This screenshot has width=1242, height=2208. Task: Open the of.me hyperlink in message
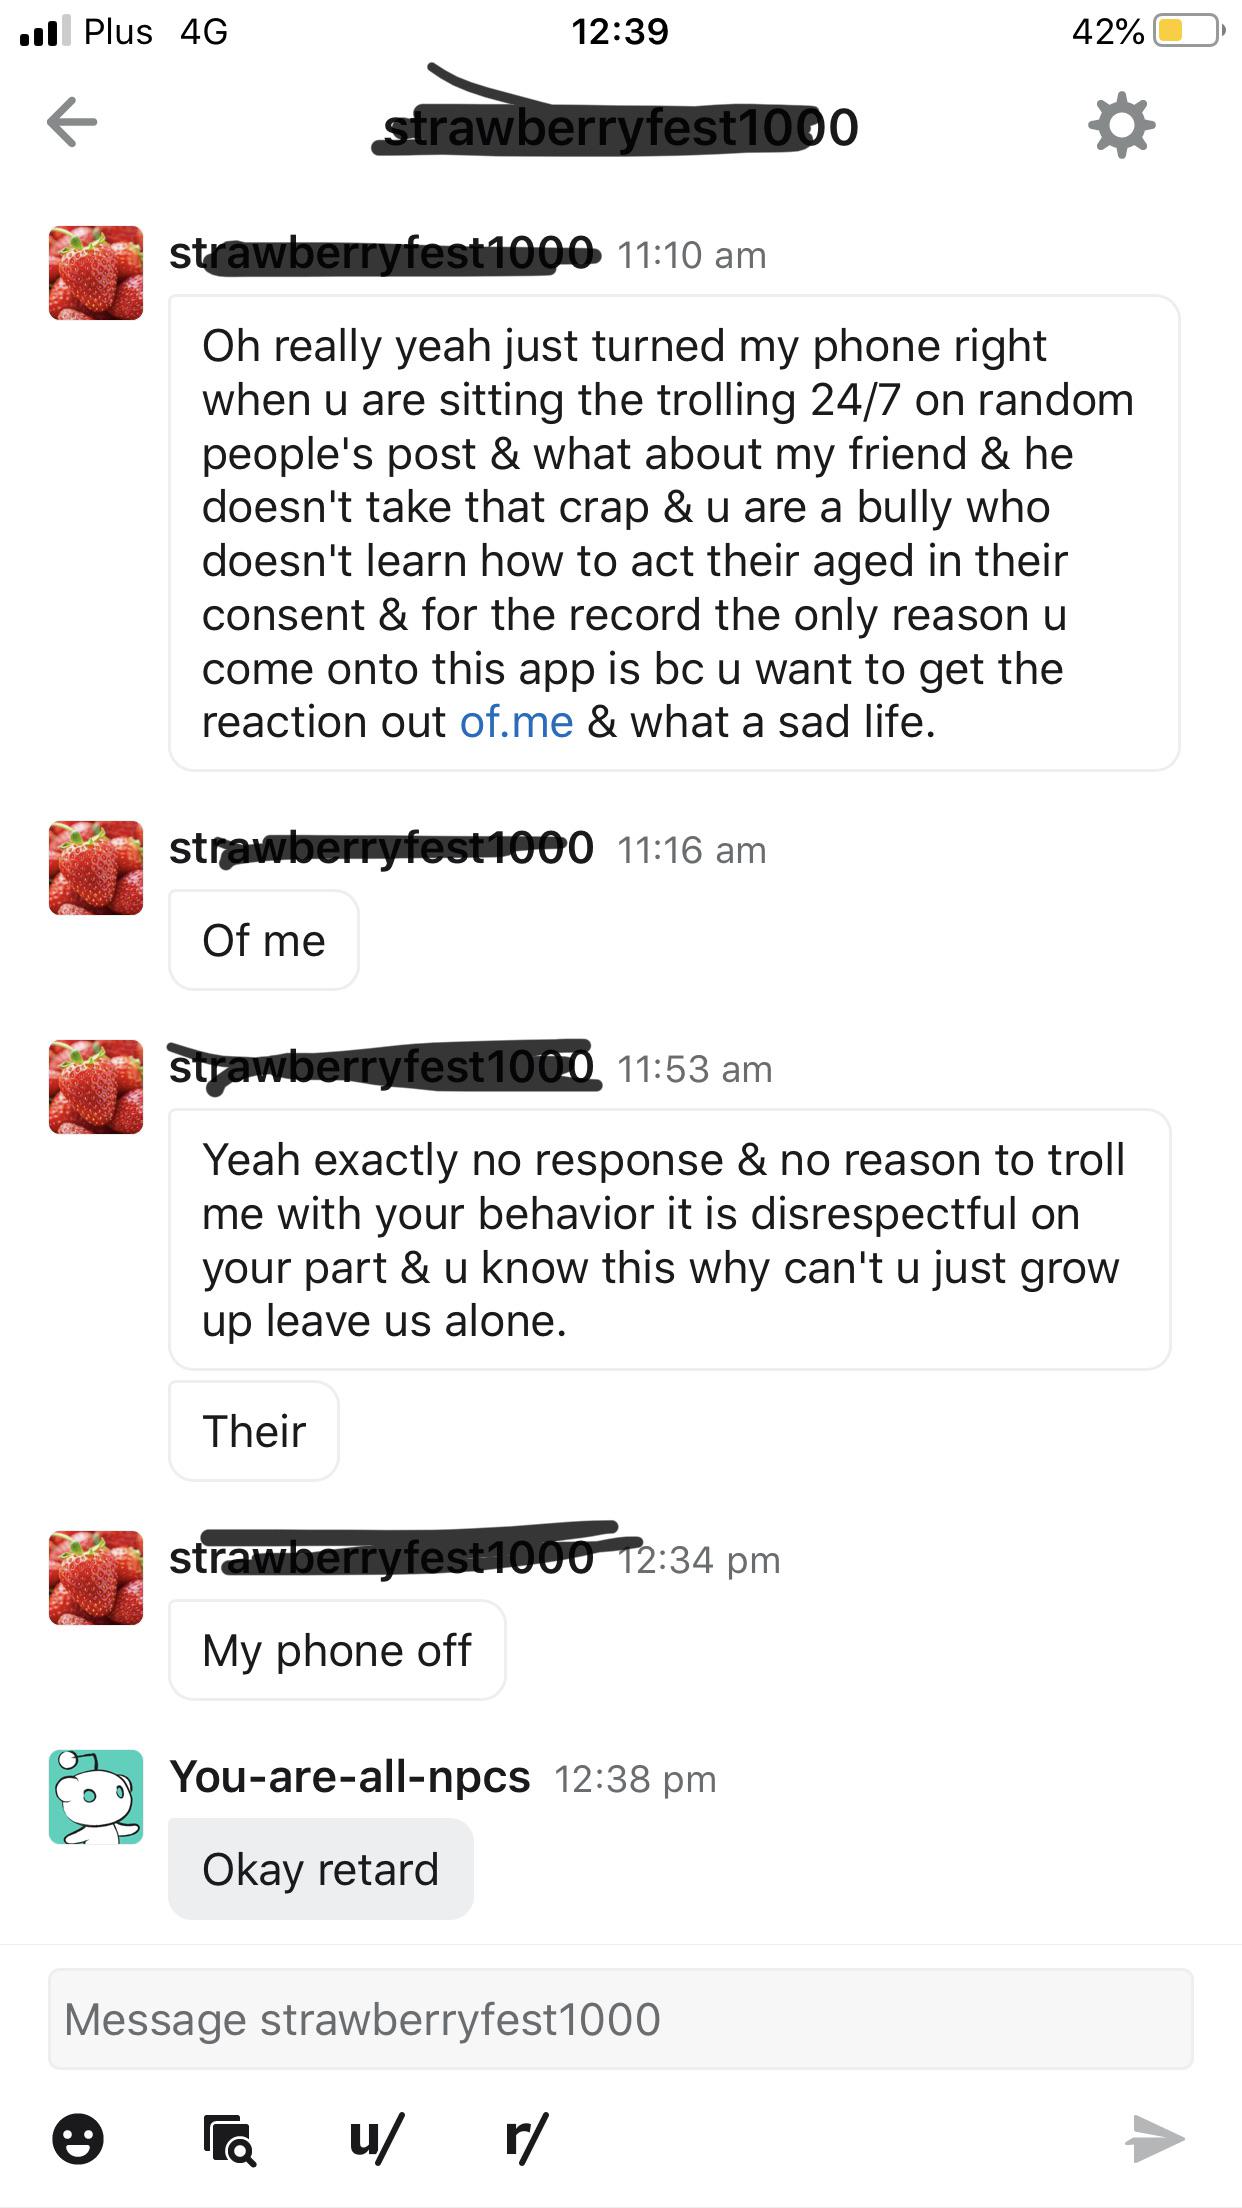pos(516,722)
